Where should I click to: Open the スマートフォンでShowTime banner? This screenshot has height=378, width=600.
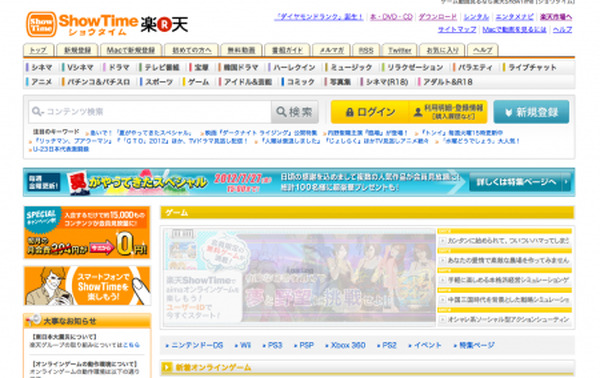tap(87, 286)
